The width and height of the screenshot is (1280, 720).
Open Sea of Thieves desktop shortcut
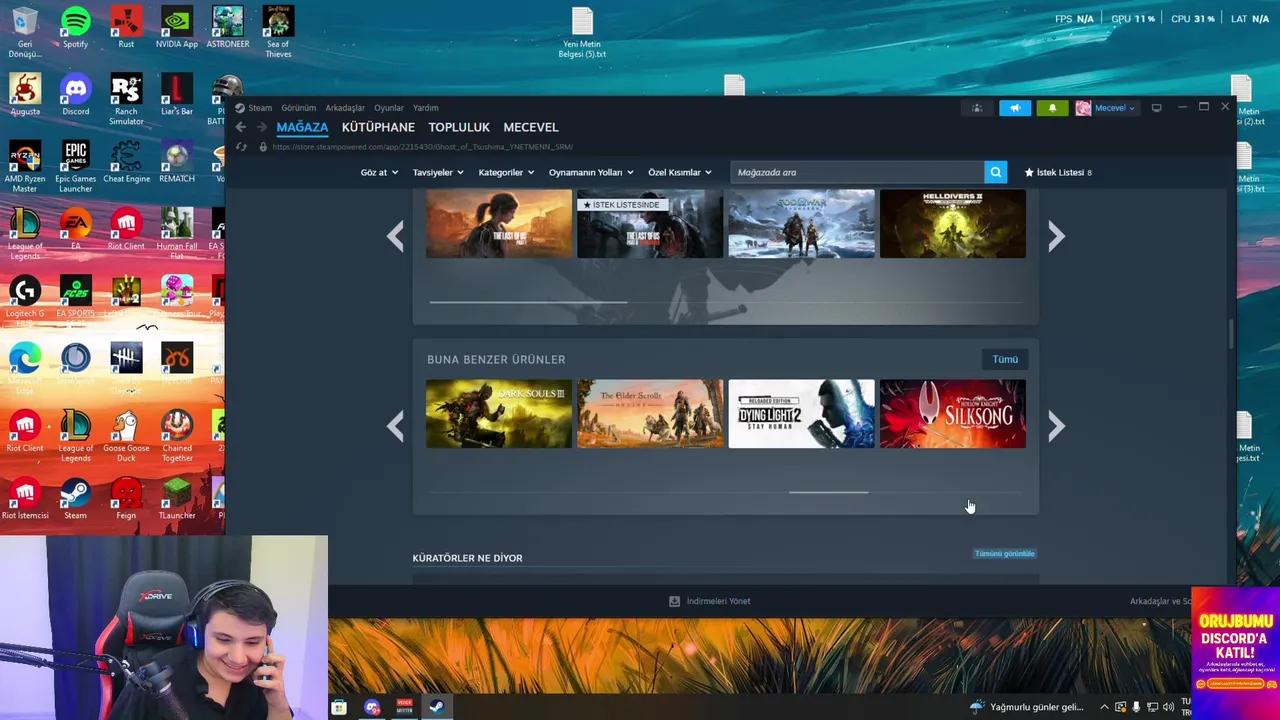point(278,32)
